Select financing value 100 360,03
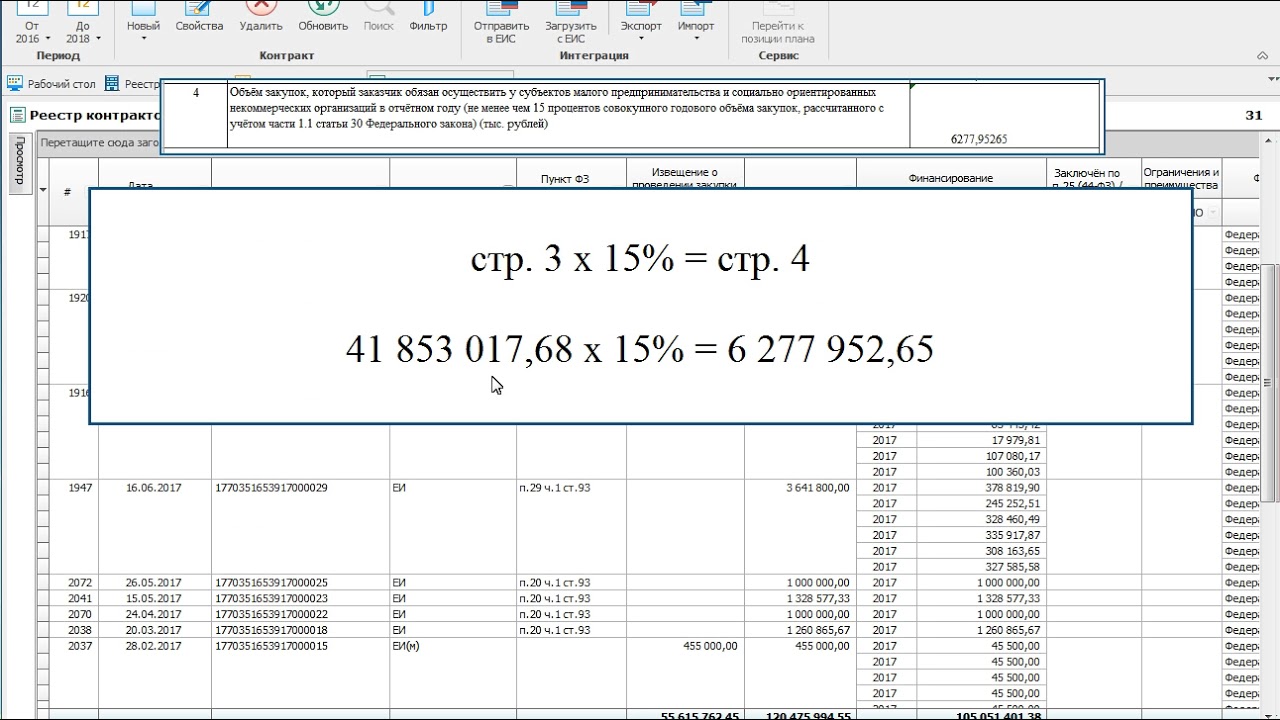The image size is (1280, 720). [x=1007, y=472]
